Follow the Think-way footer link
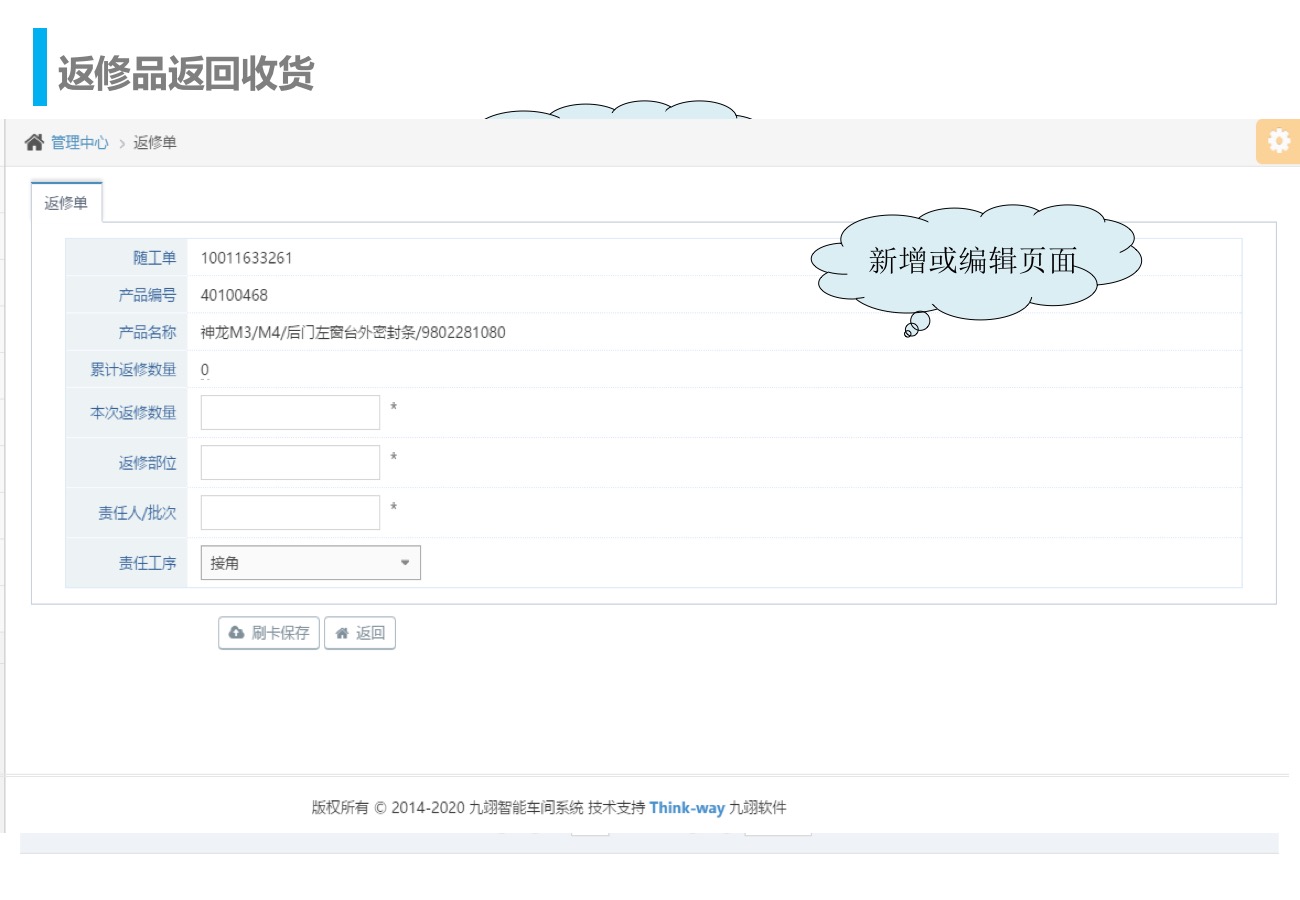 tap(686, 808)
